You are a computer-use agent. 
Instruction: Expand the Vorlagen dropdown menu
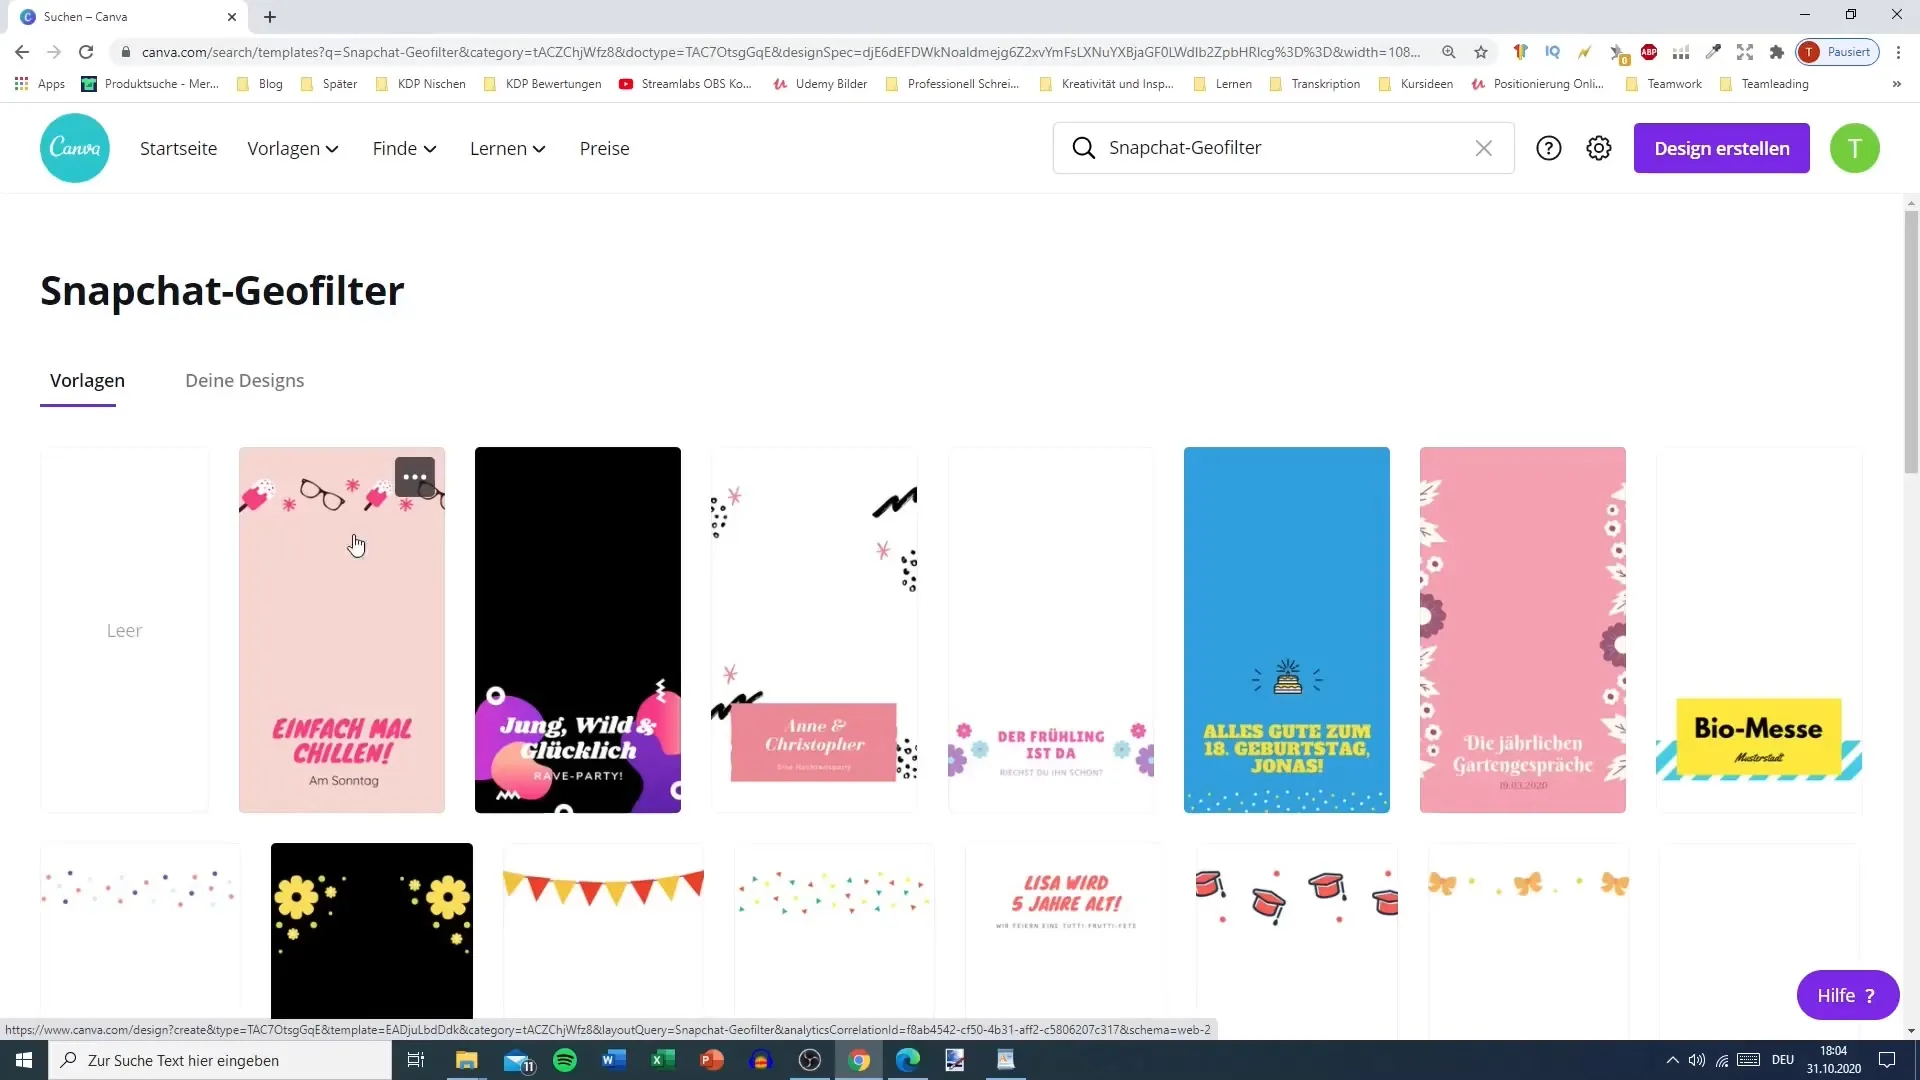click(293, 148)
